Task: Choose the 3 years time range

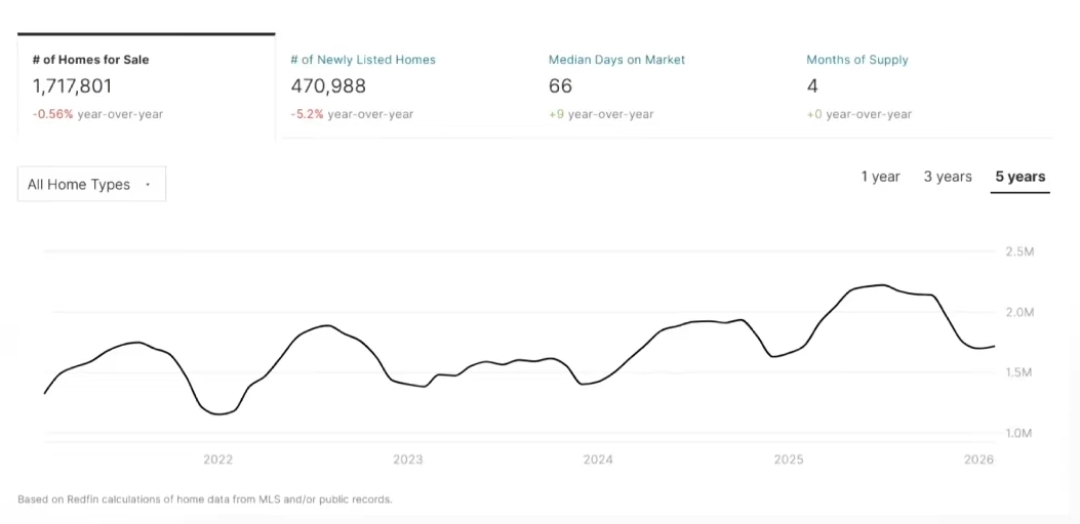Action: [x=947, y=177]
